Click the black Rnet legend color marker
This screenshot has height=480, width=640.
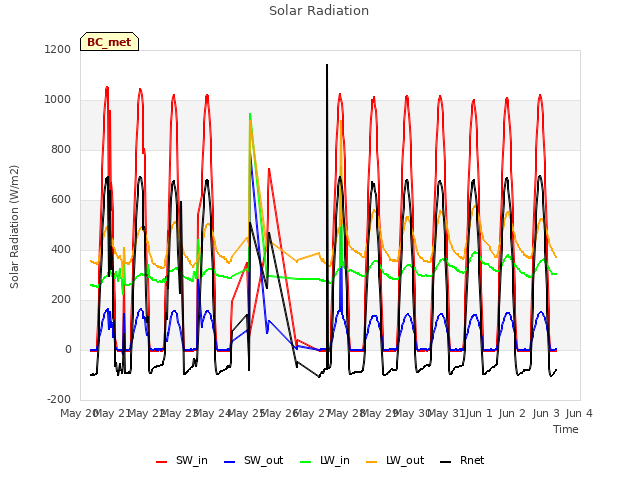click(446, 462)
